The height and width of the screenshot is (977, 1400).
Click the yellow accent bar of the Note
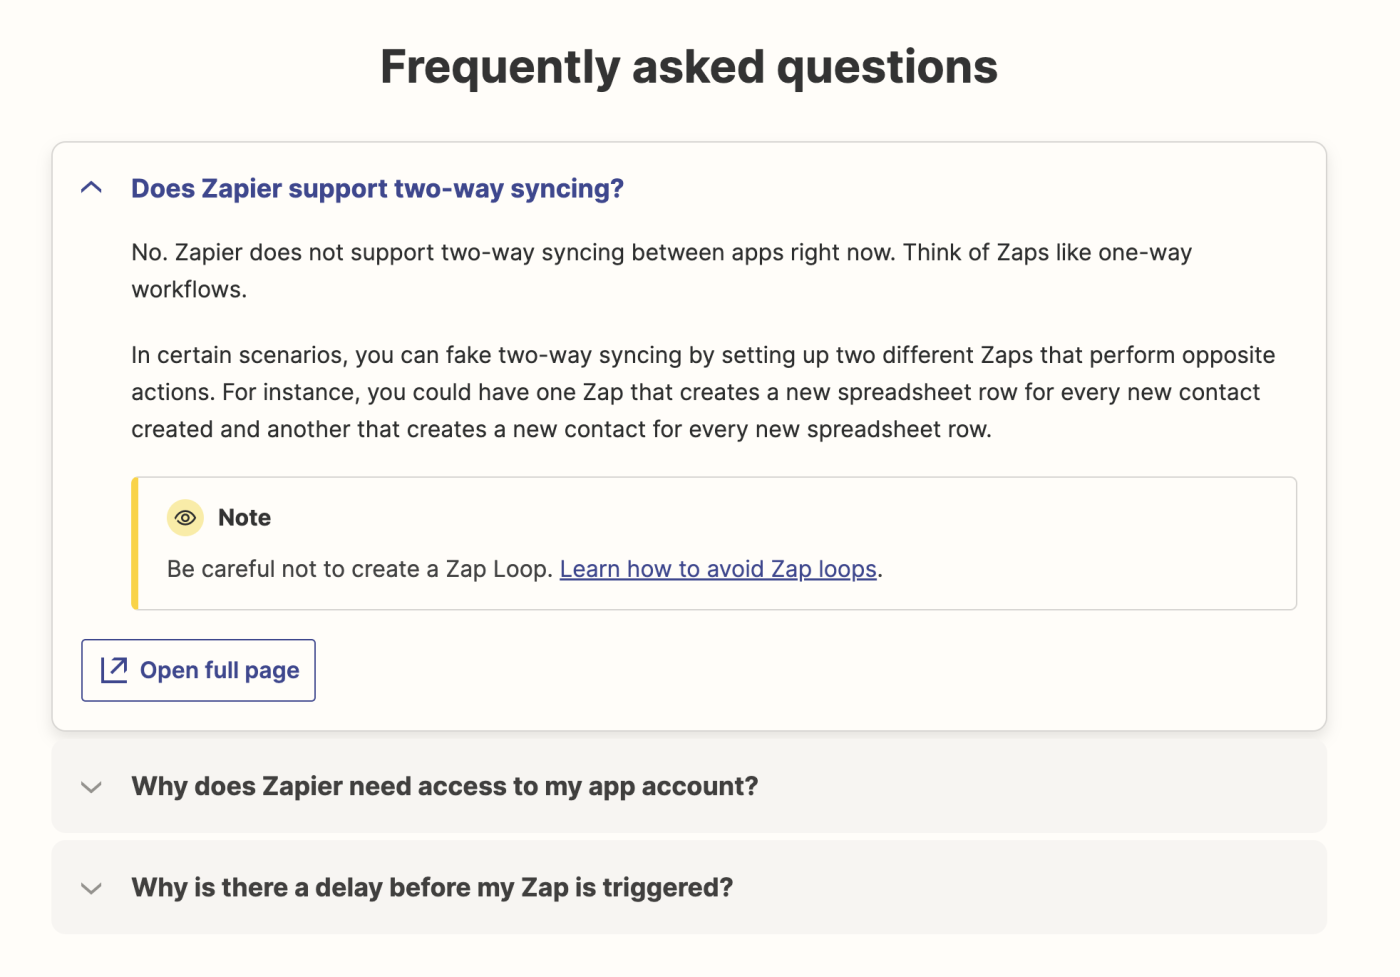pos(135,543)
